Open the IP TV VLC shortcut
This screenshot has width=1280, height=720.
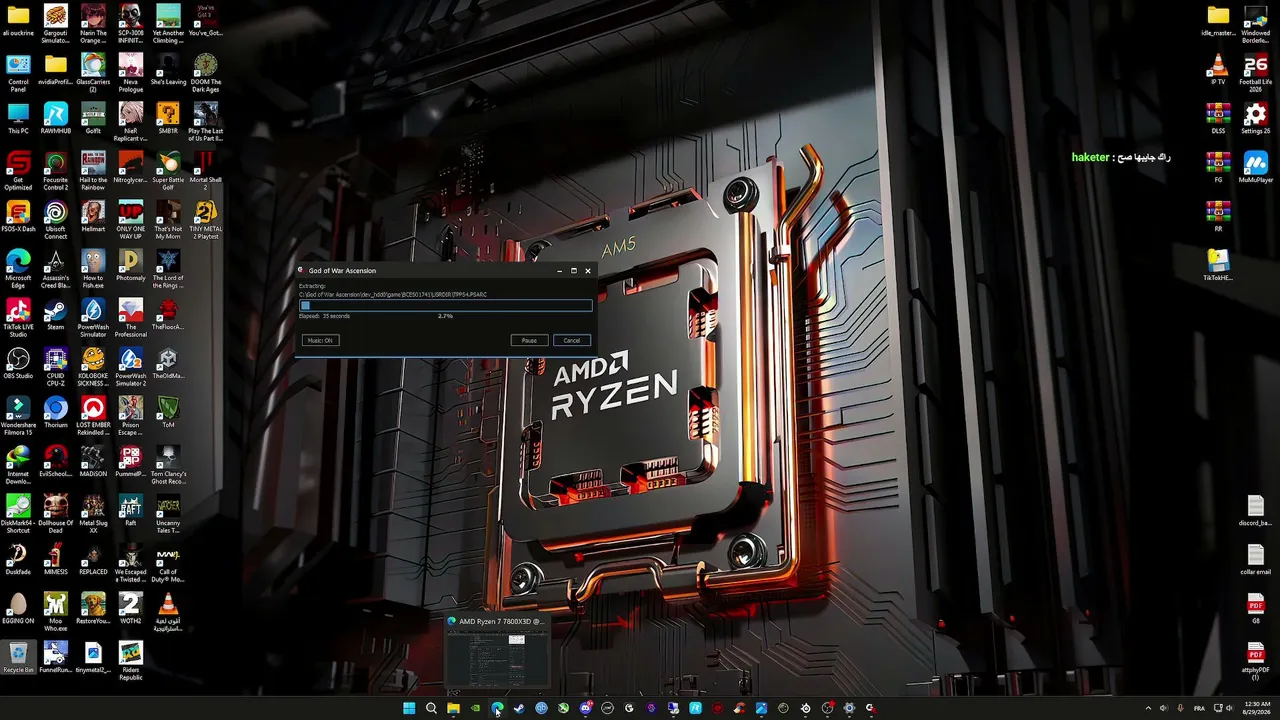[x=1218, y=69]
